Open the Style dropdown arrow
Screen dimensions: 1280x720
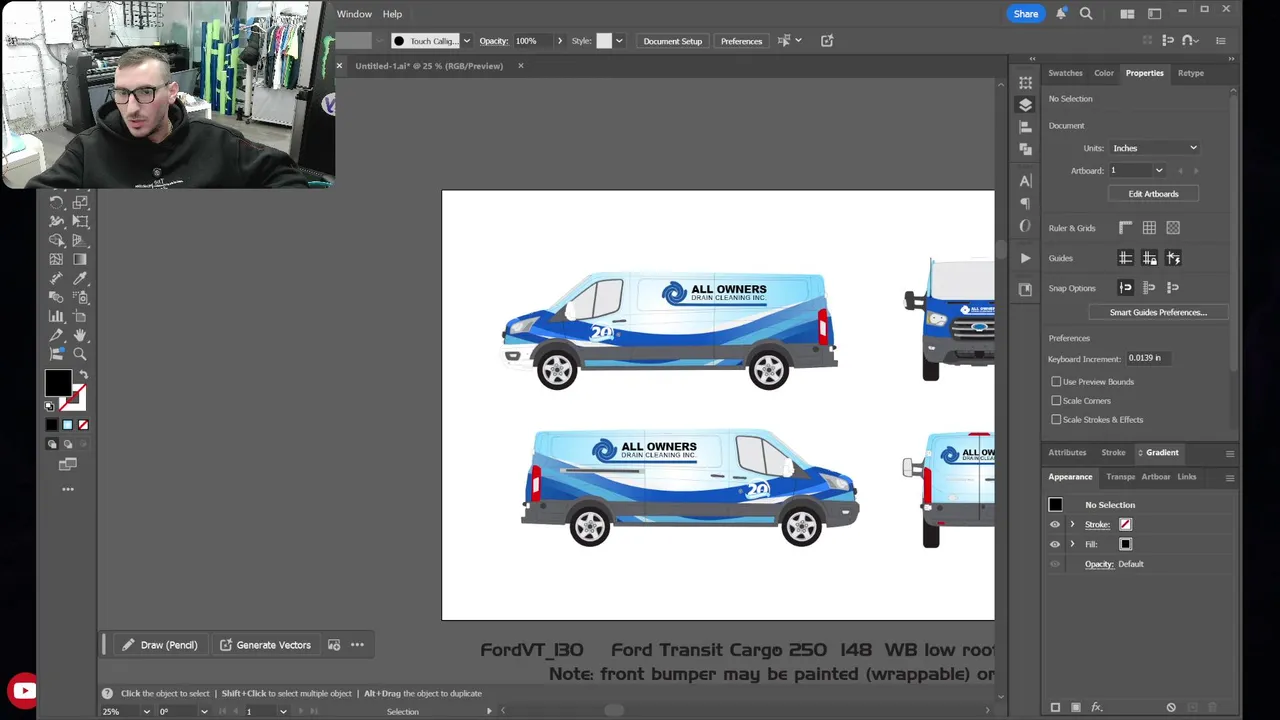tap(619, 41)
